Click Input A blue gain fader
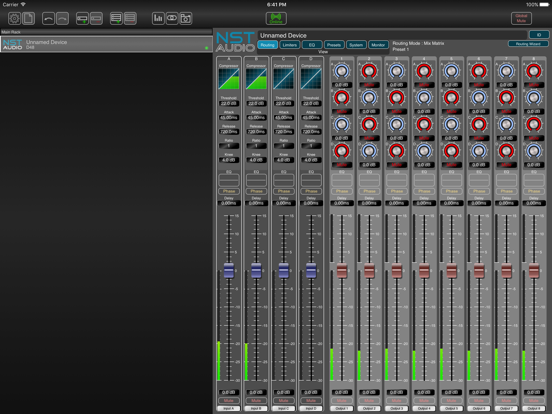Image resolution: width=552 pixels, height=414 pixels. (x=229, y=270)
